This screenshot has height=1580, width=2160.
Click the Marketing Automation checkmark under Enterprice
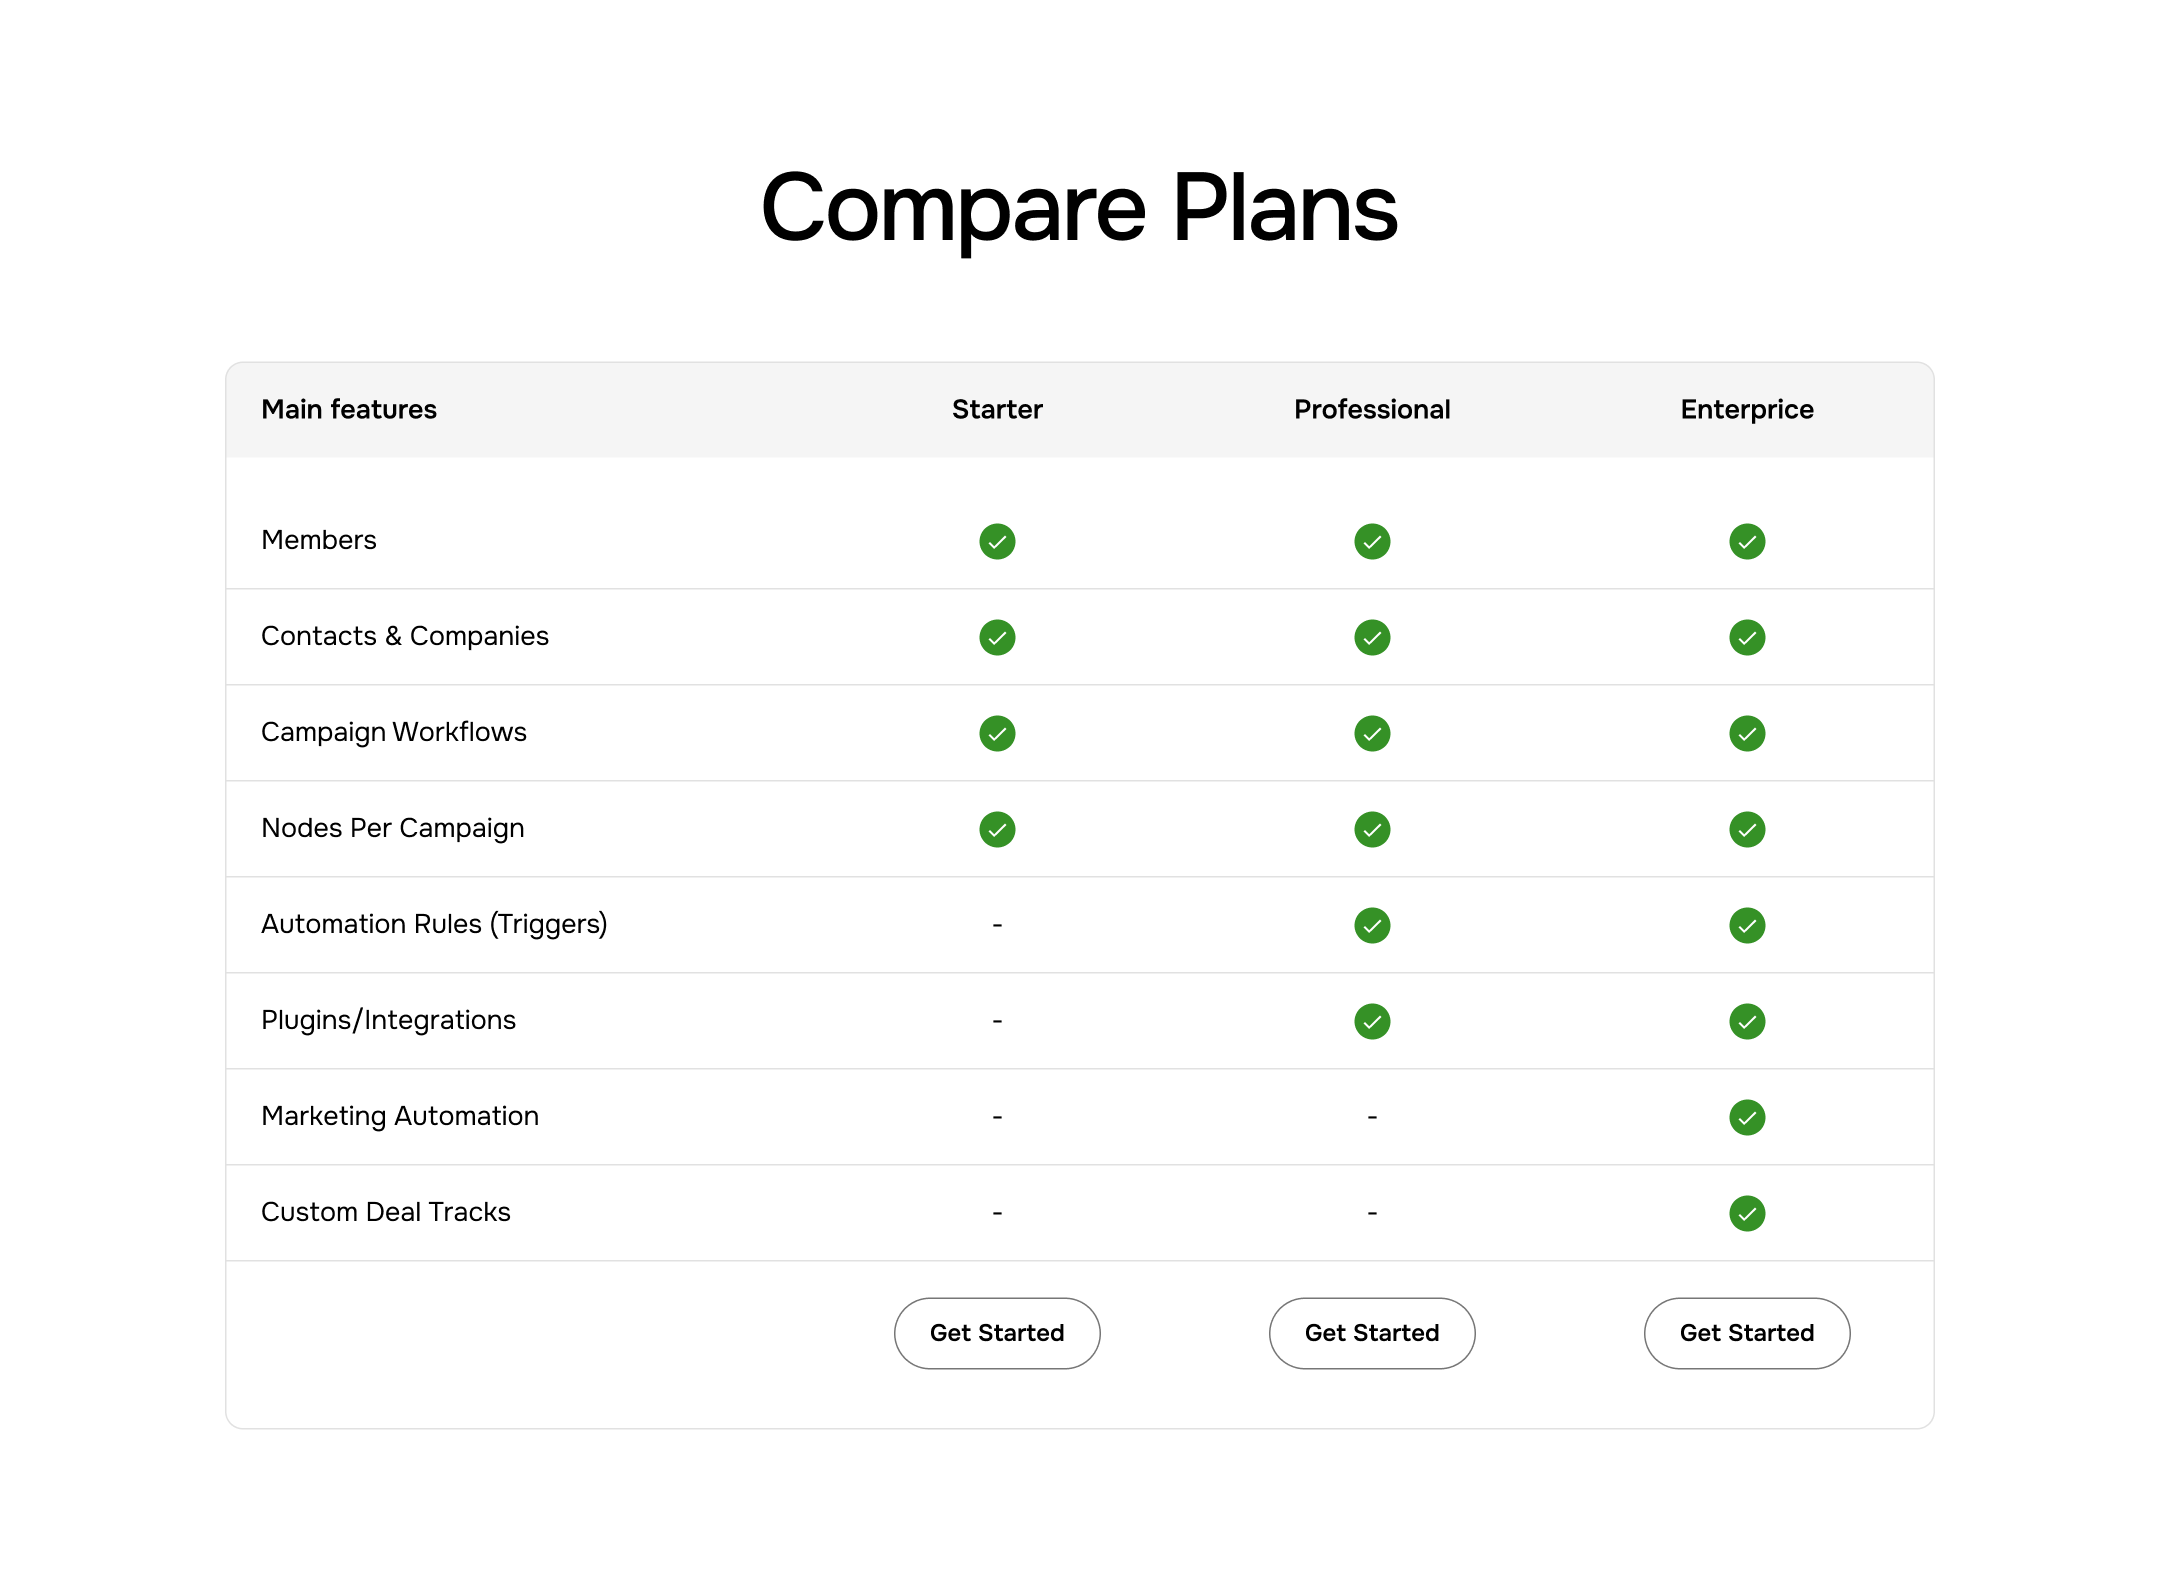coord(1746,1117)
